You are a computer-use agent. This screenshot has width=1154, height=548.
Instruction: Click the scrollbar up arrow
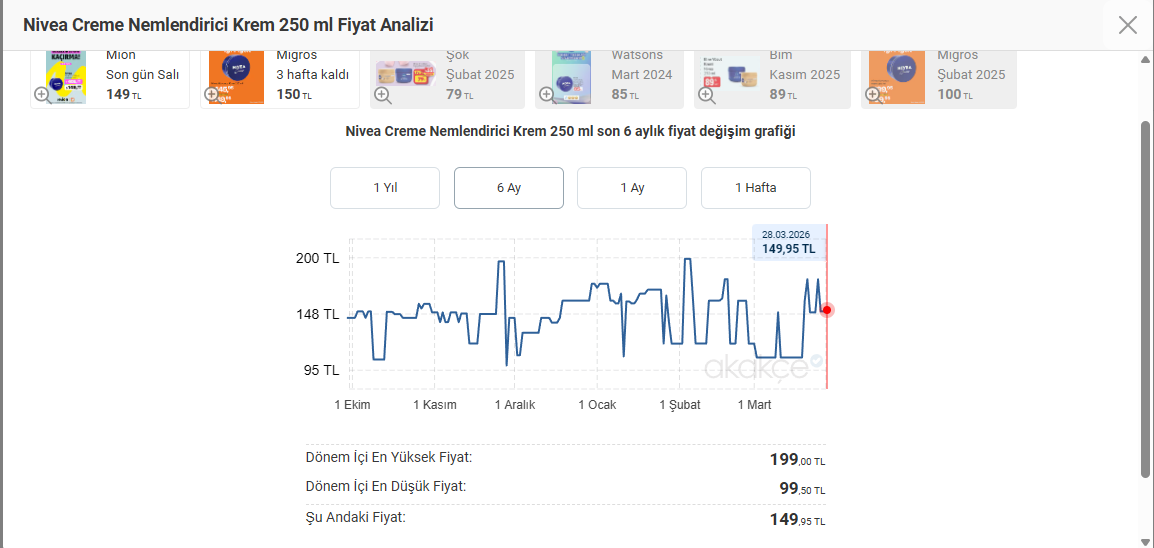click(1145, 60)
